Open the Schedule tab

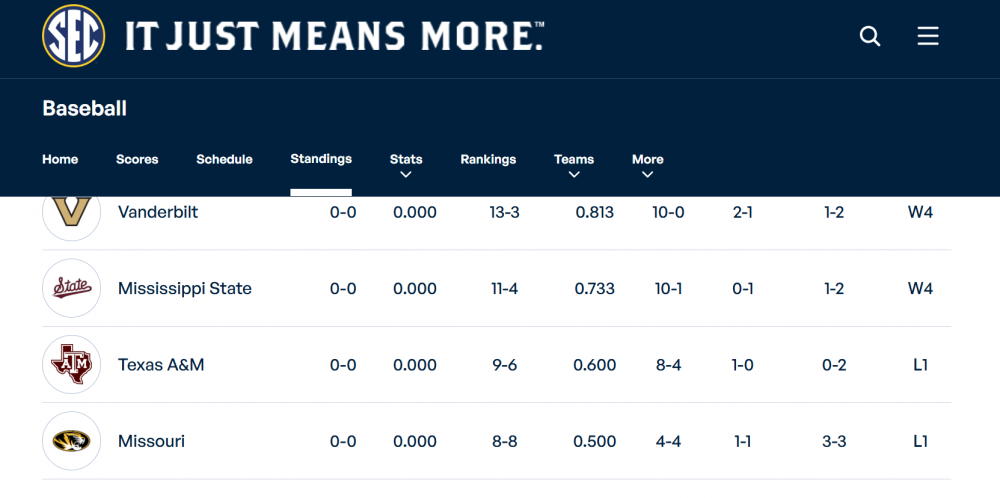[x=224, y=159]
